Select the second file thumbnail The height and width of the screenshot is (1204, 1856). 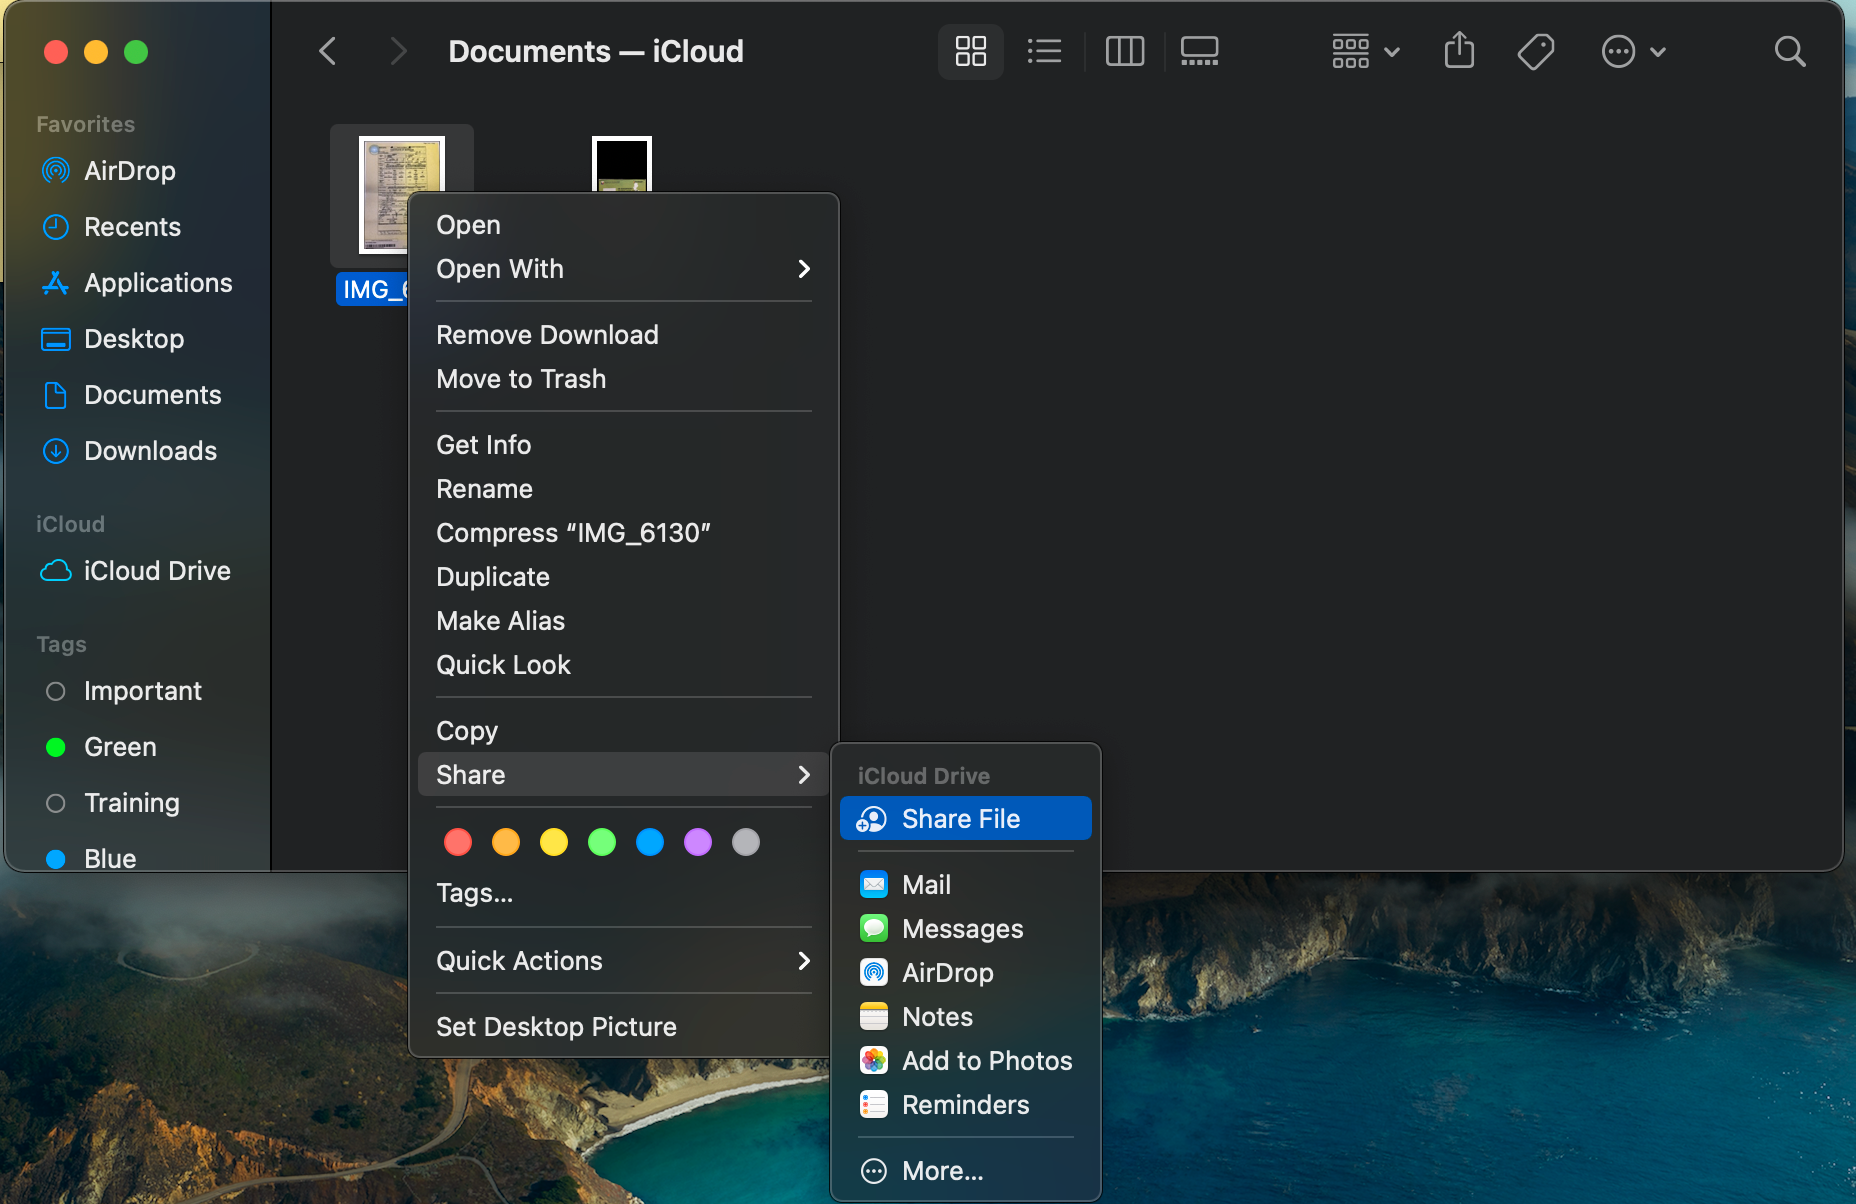pos(621,165)
